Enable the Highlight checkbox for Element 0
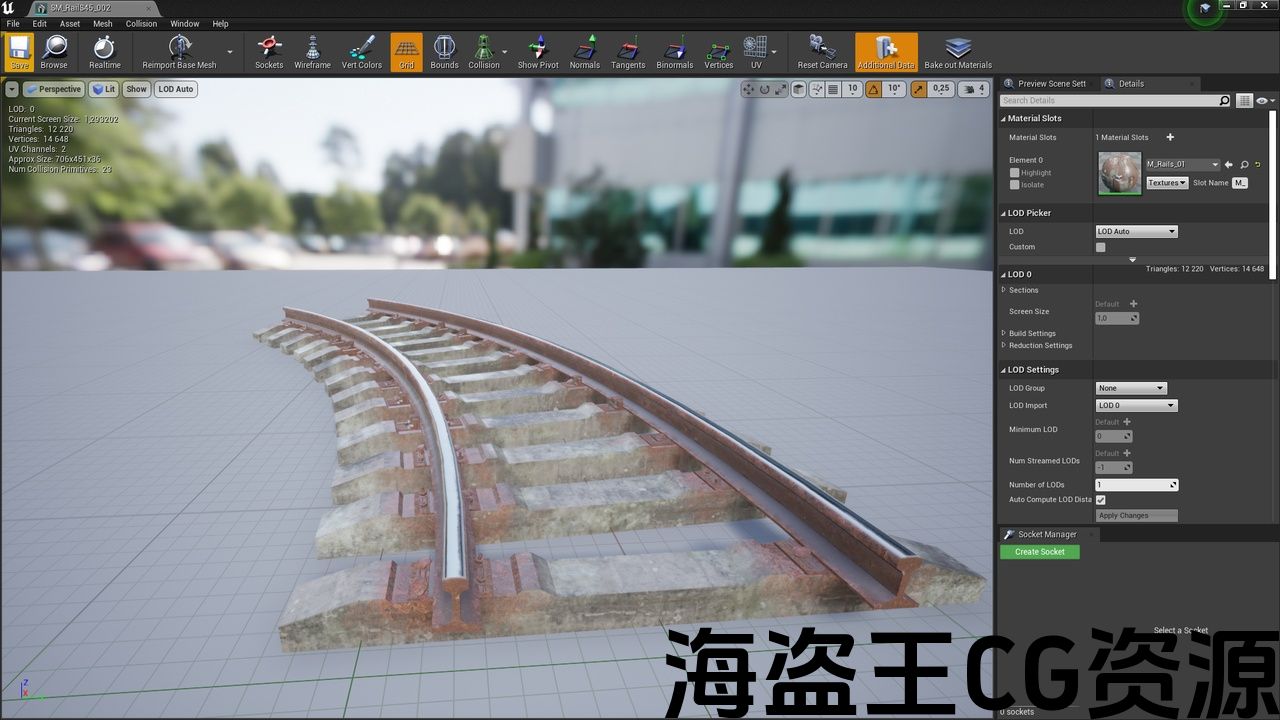The width and height of the screenshot is (1280, 720). click(1014, 173)
